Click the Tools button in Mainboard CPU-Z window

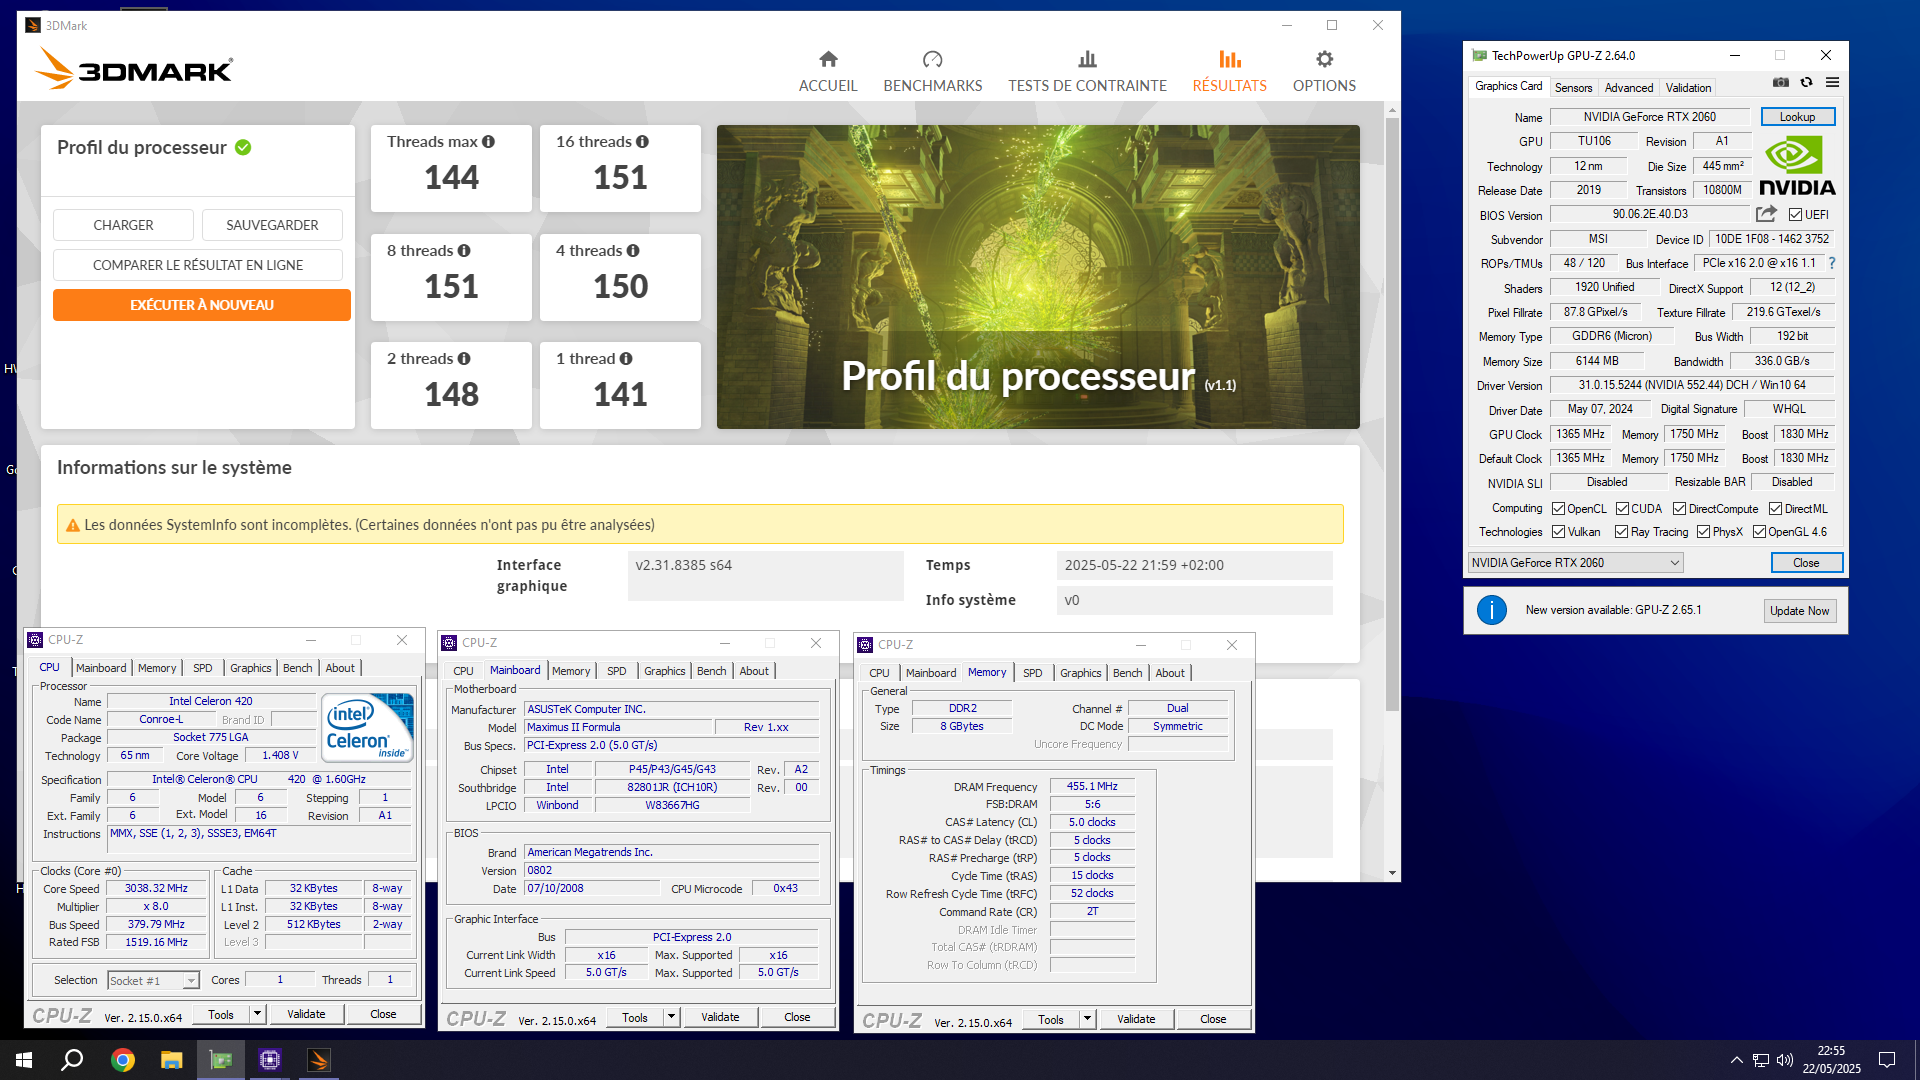pos(635,1017)
